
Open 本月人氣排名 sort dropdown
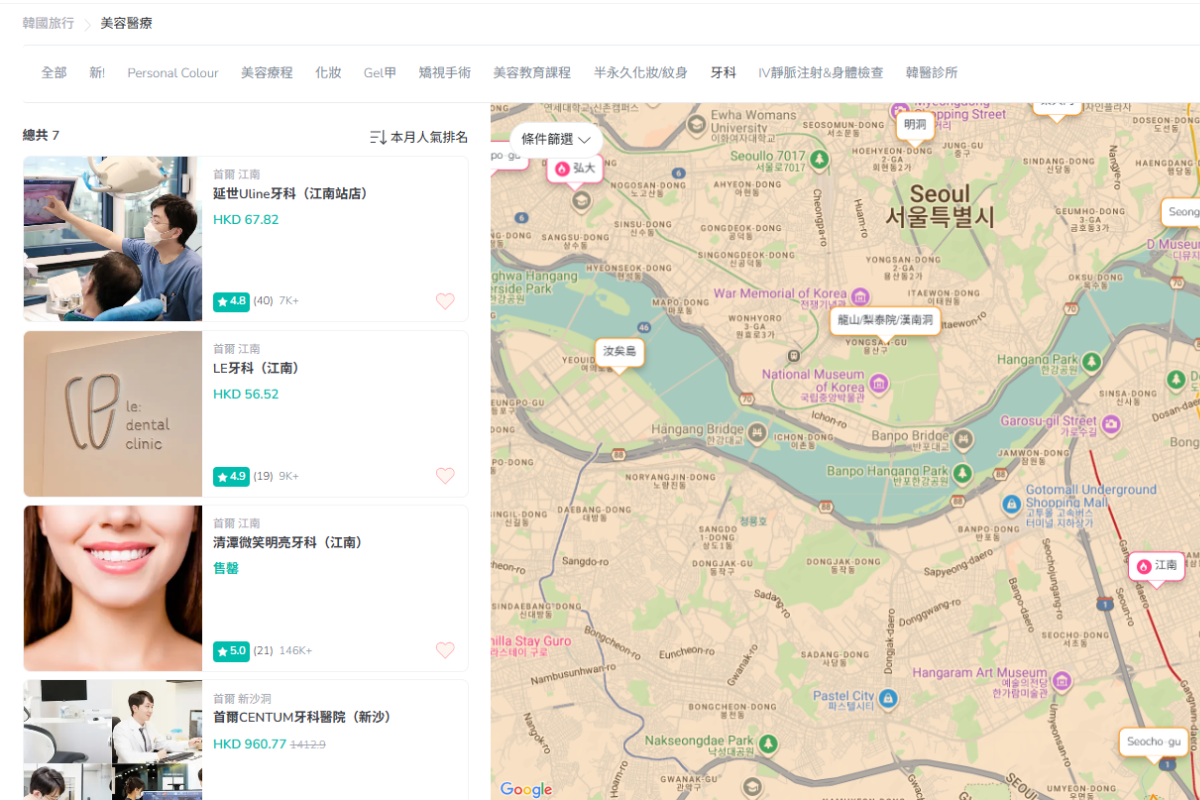pyautogui.click(x=419, y=137)
